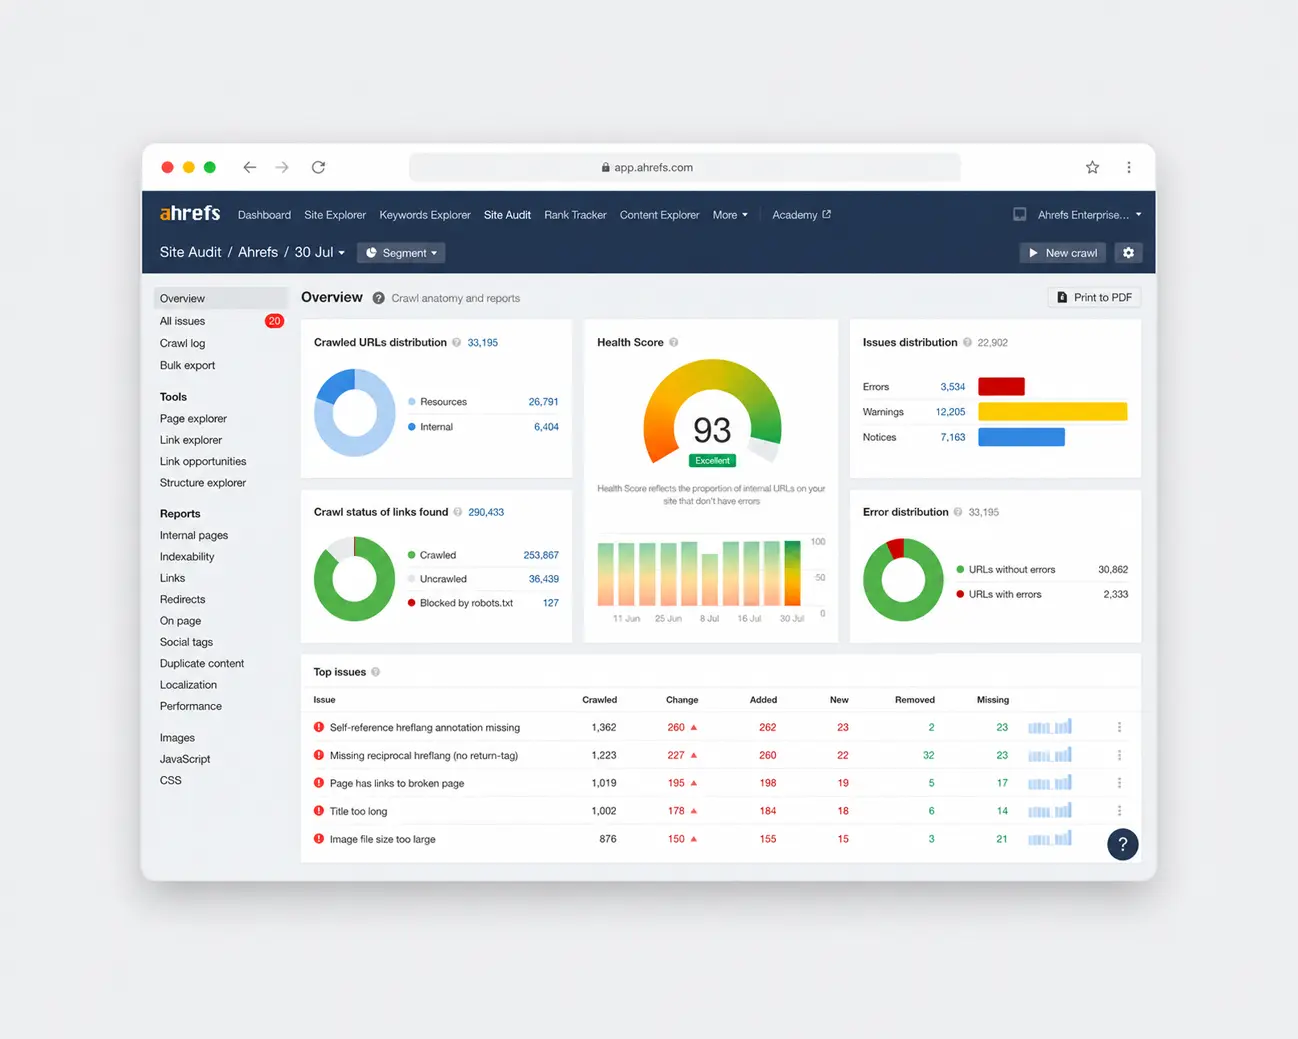The height and width of the screenshot is (1039, 1298).
Task: Click the help icon beside Overview heading
Action: click(379, 298)
